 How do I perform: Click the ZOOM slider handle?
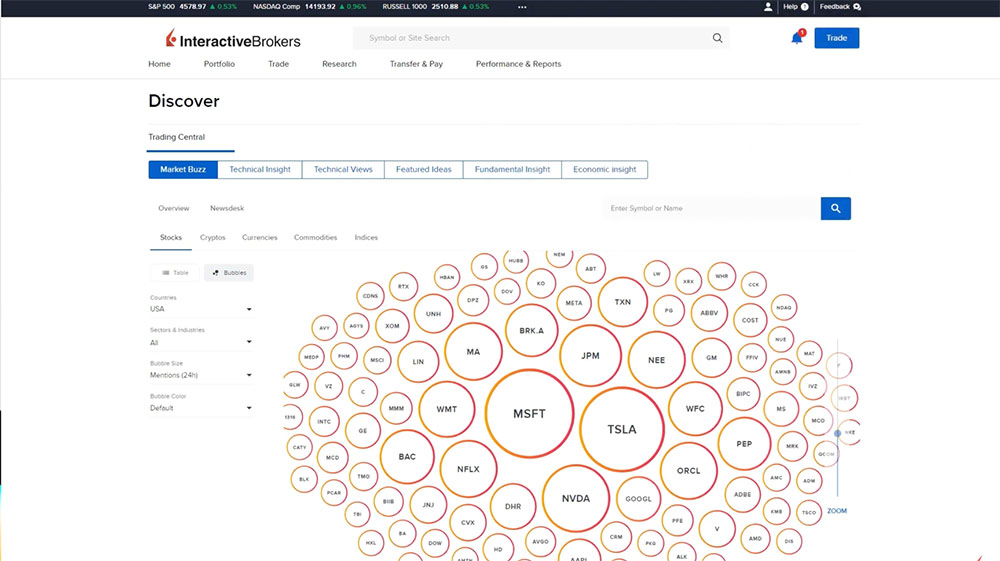point(837,434)
